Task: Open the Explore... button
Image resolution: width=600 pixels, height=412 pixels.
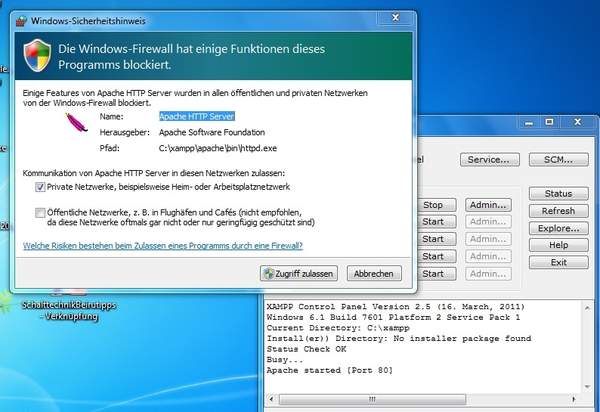Action: 558,228
